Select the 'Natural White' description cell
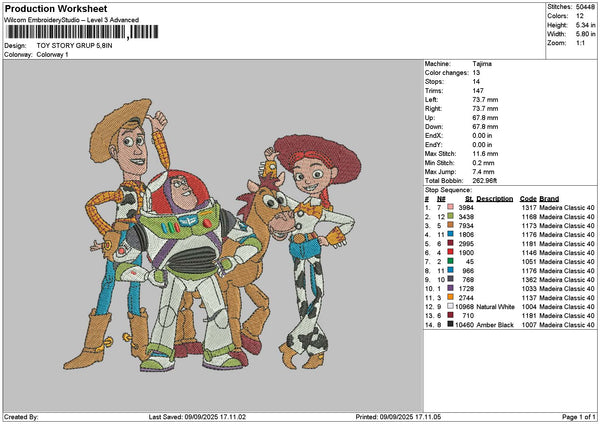This screenshot has width=600, height=424. (x=496, y=307)
